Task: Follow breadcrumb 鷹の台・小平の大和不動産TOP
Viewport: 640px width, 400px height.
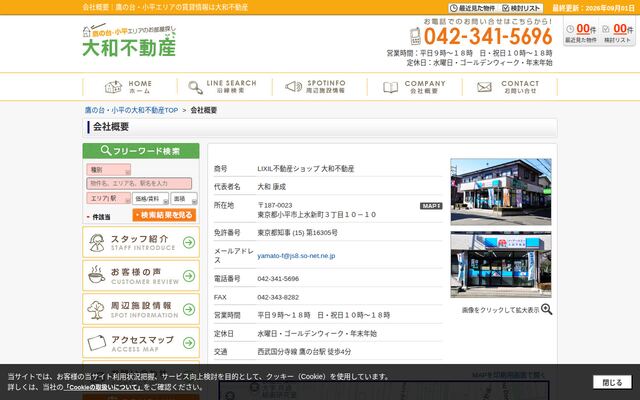Action: 131,110
